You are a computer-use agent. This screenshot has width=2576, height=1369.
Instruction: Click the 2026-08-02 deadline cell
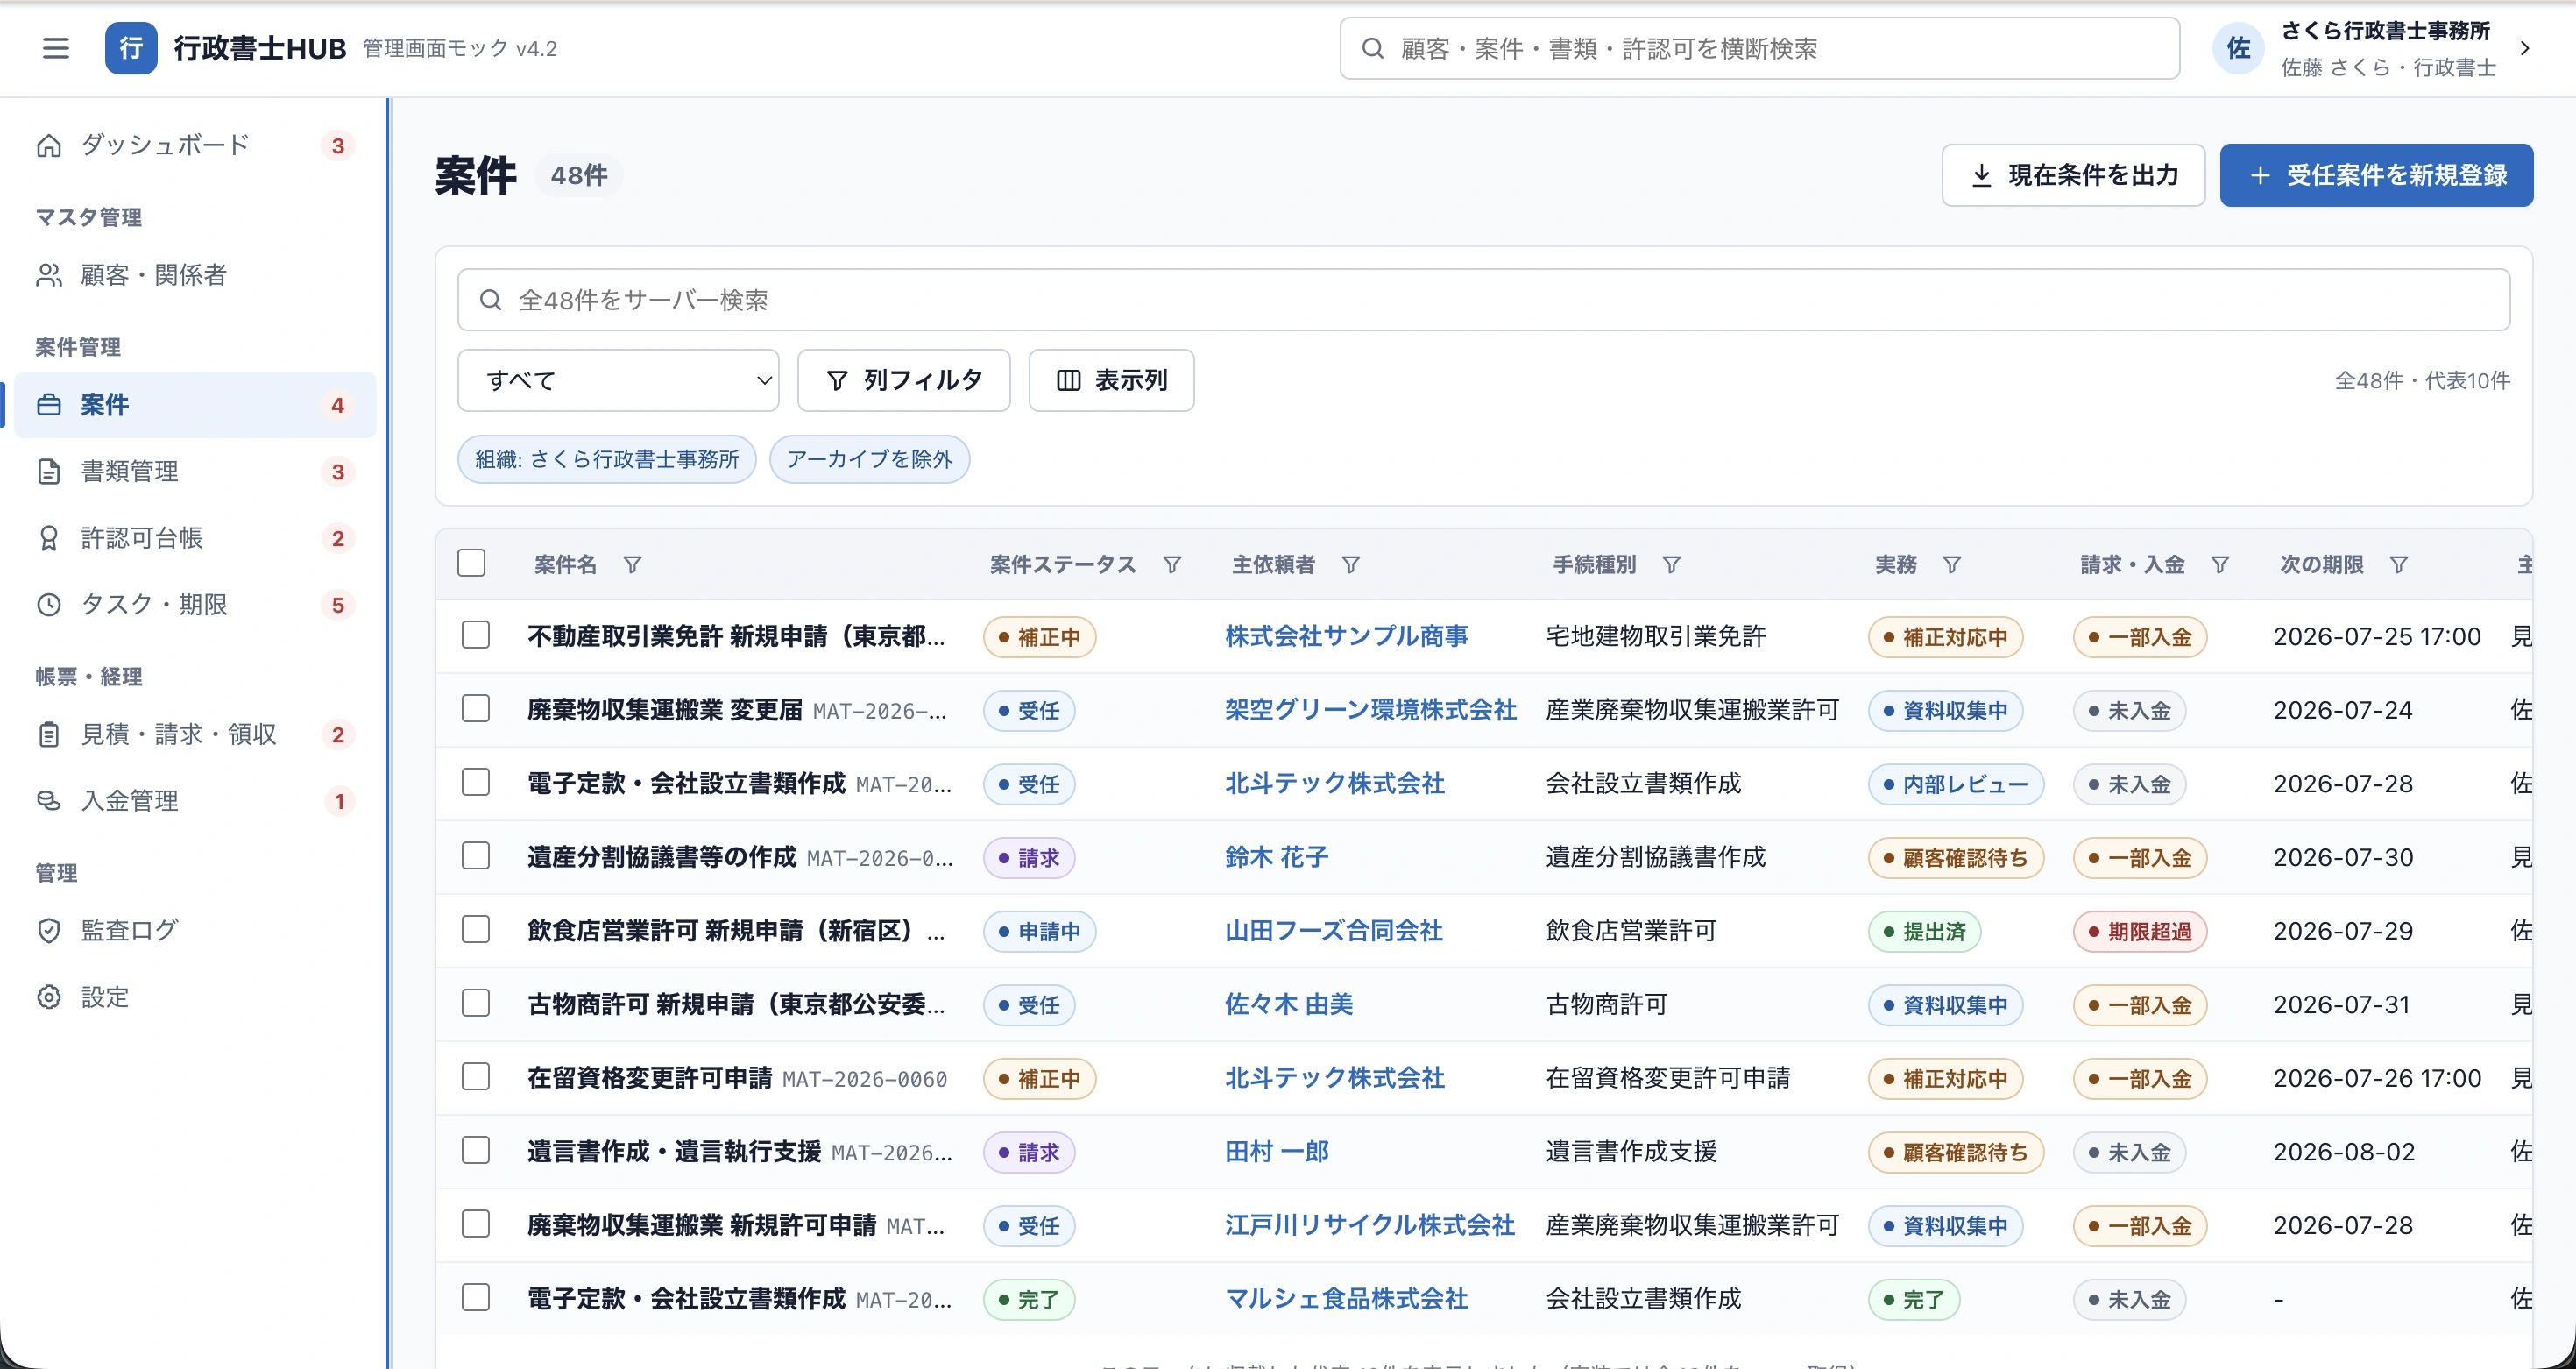(2343, 1152)
